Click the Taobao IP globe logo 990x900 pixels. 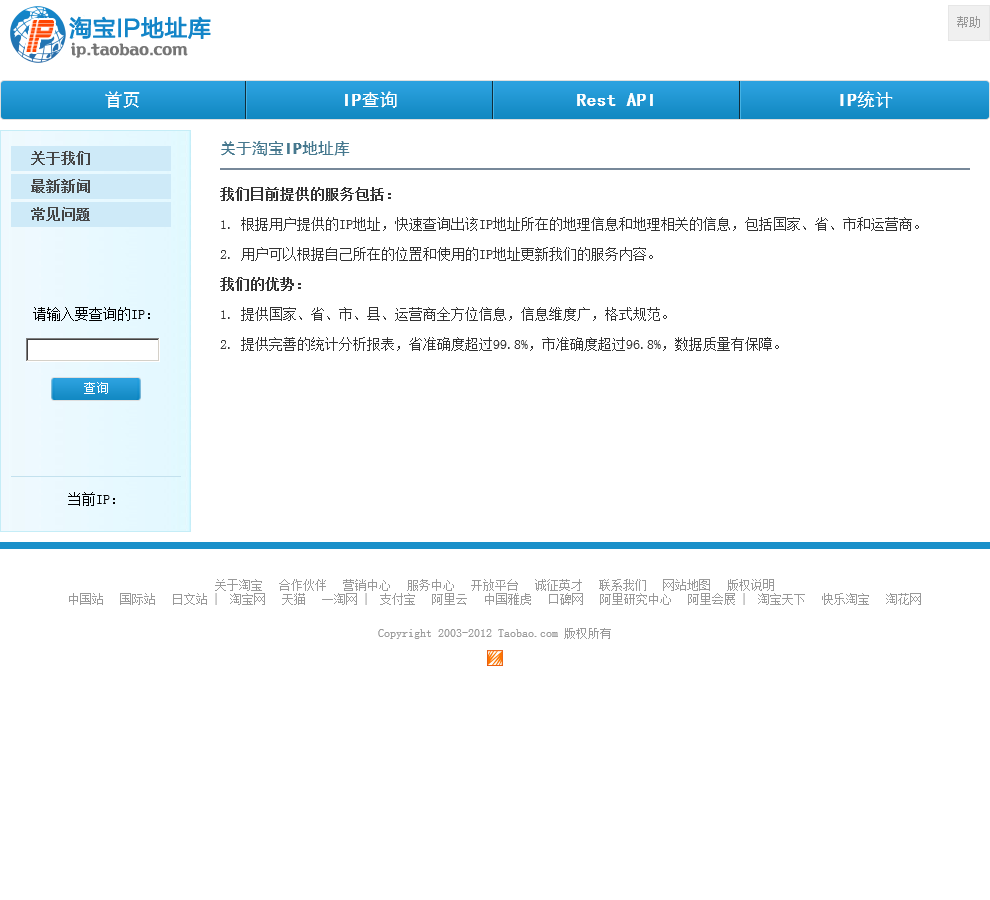pyautogui.click(x=37, y=35)
